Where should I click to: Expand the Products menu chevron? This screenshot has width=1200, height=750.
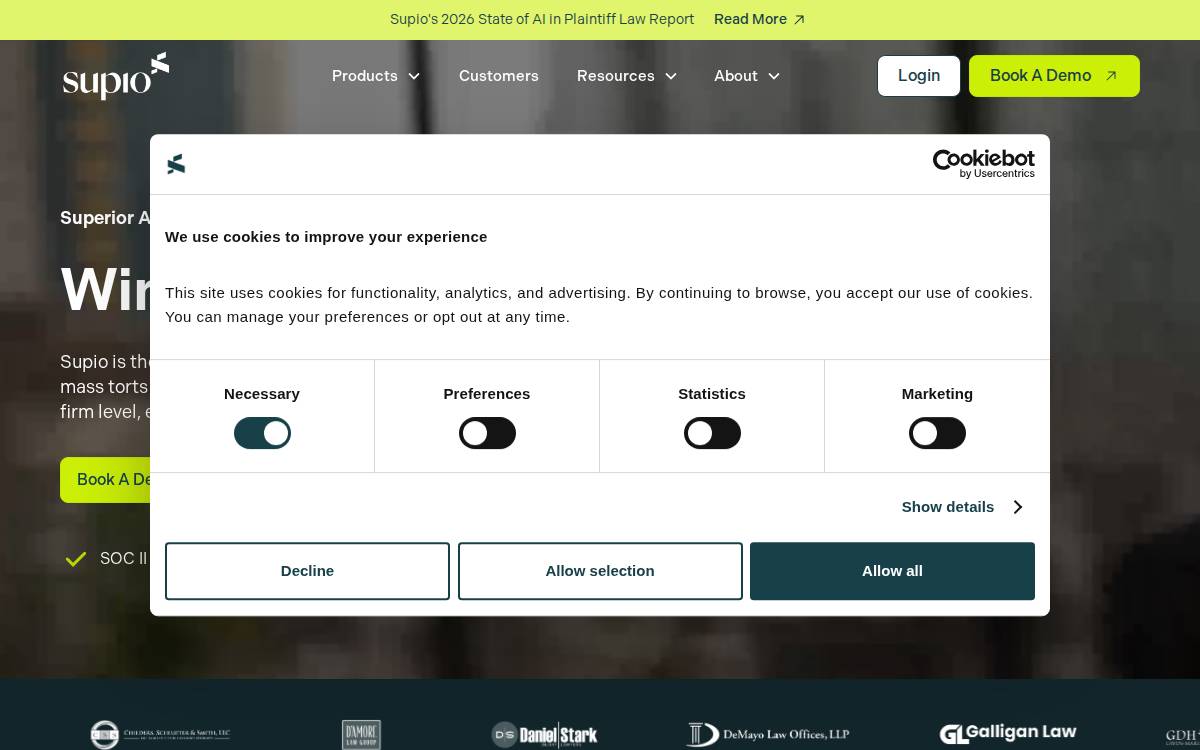(414, 76)
